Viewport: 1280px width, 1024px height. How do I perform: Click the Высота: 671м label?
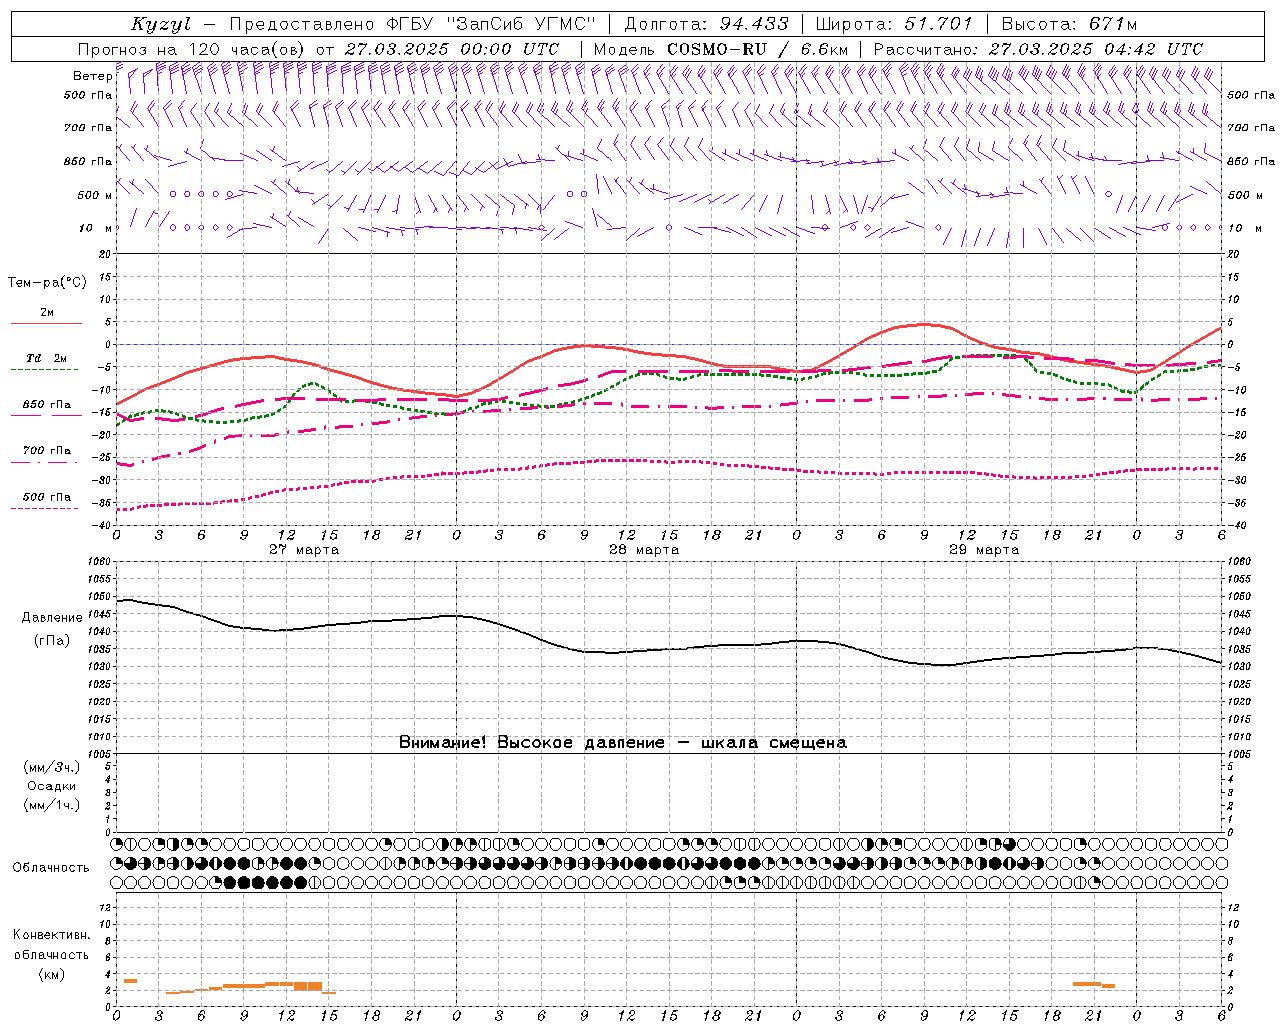(x=1069, y=24)
